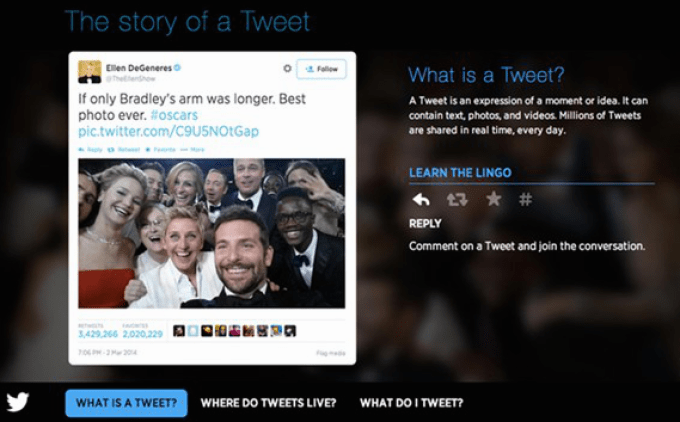Image resolution: width=680 pixels, height=422 pixels.
Task: Open the What Is a Tweet tab
Action: click(x=126, y=403)
